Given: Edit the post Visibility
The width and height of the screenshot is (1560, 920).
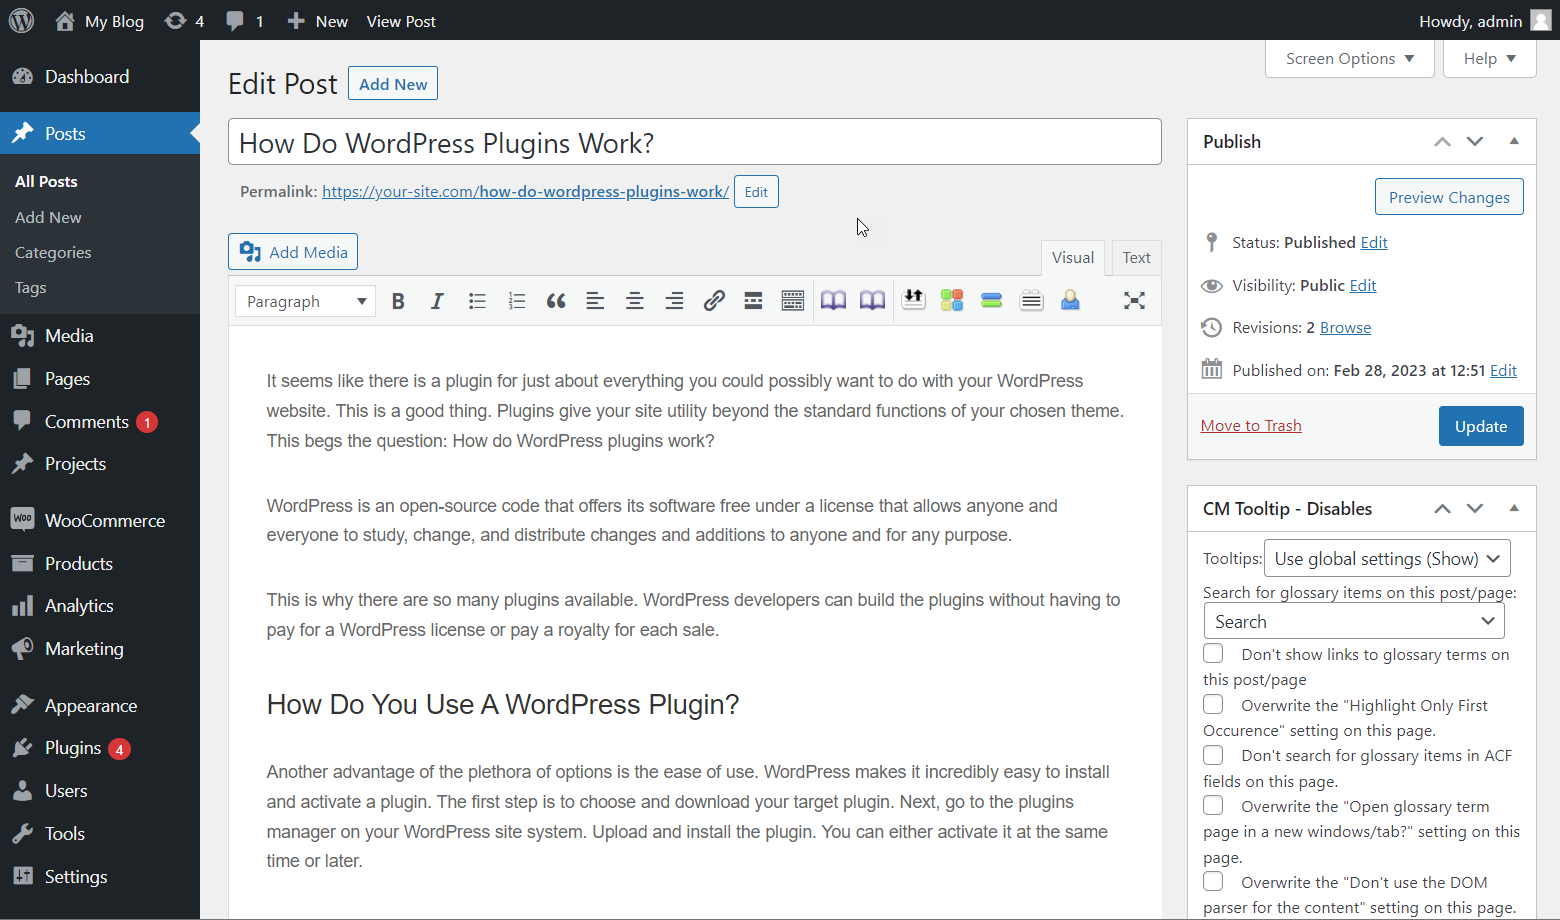Looking at the screenshot, I should (1363, 286).
